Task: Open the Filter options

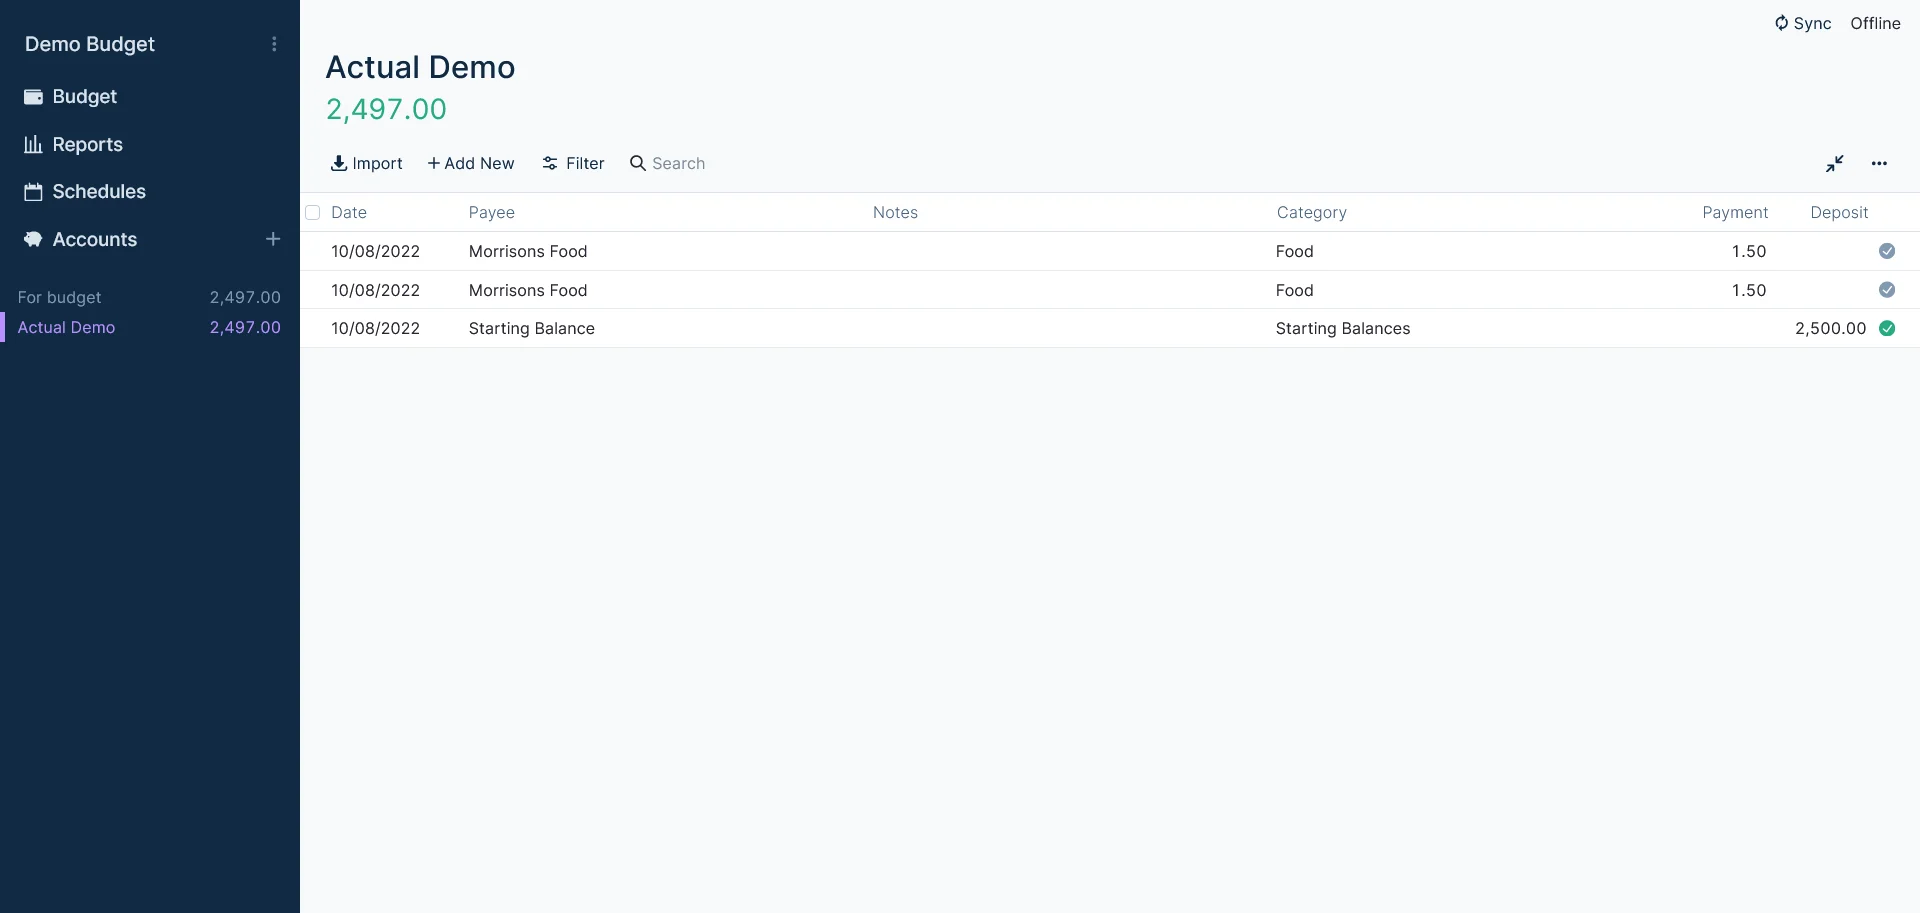Action: [573, 164]
